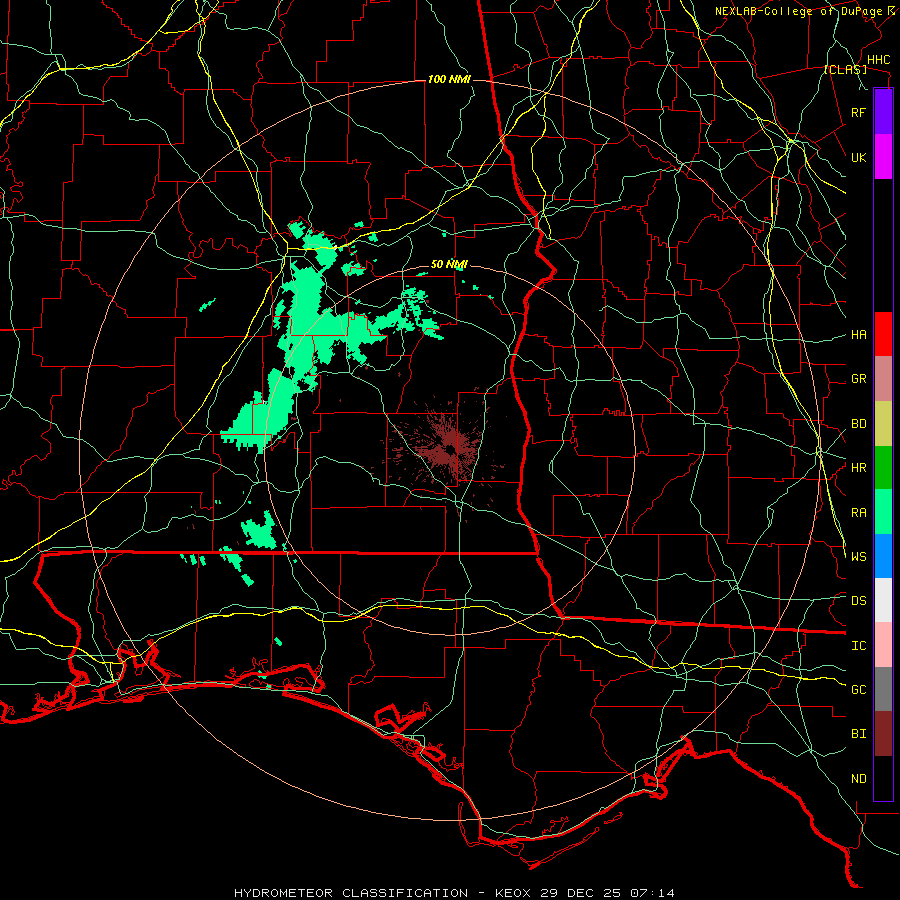Click the GR legend label
The height and width of the screenshot is (900, 900).
click(858, 379)
